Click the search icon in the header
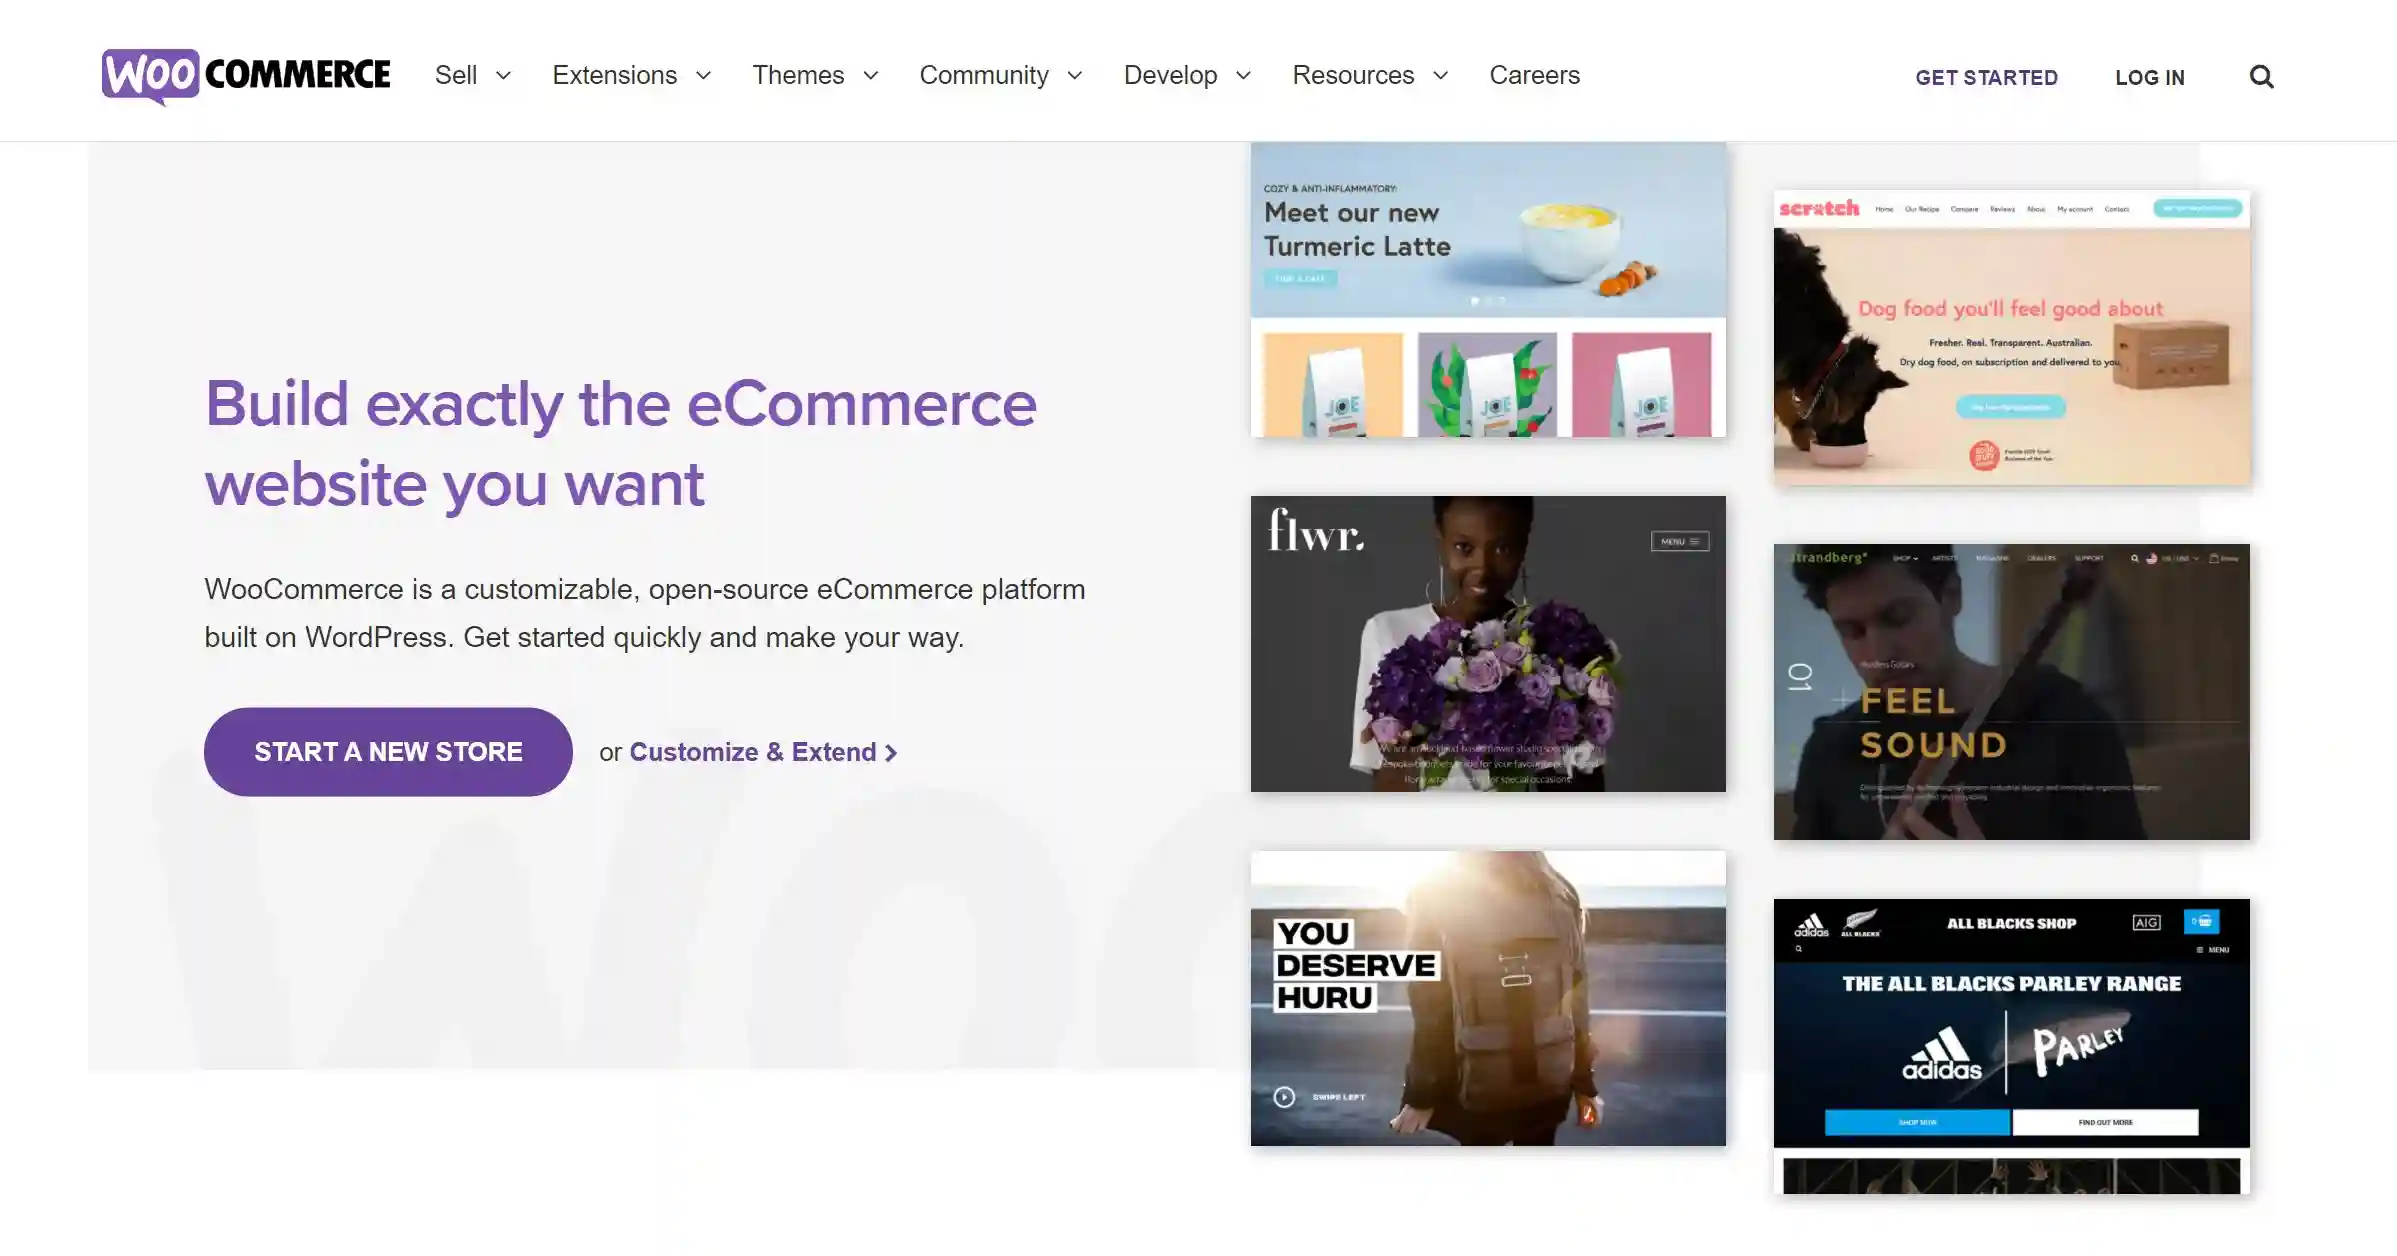The height and width of the screenshot is (1256, 2397). click(x=2261, y=76)
